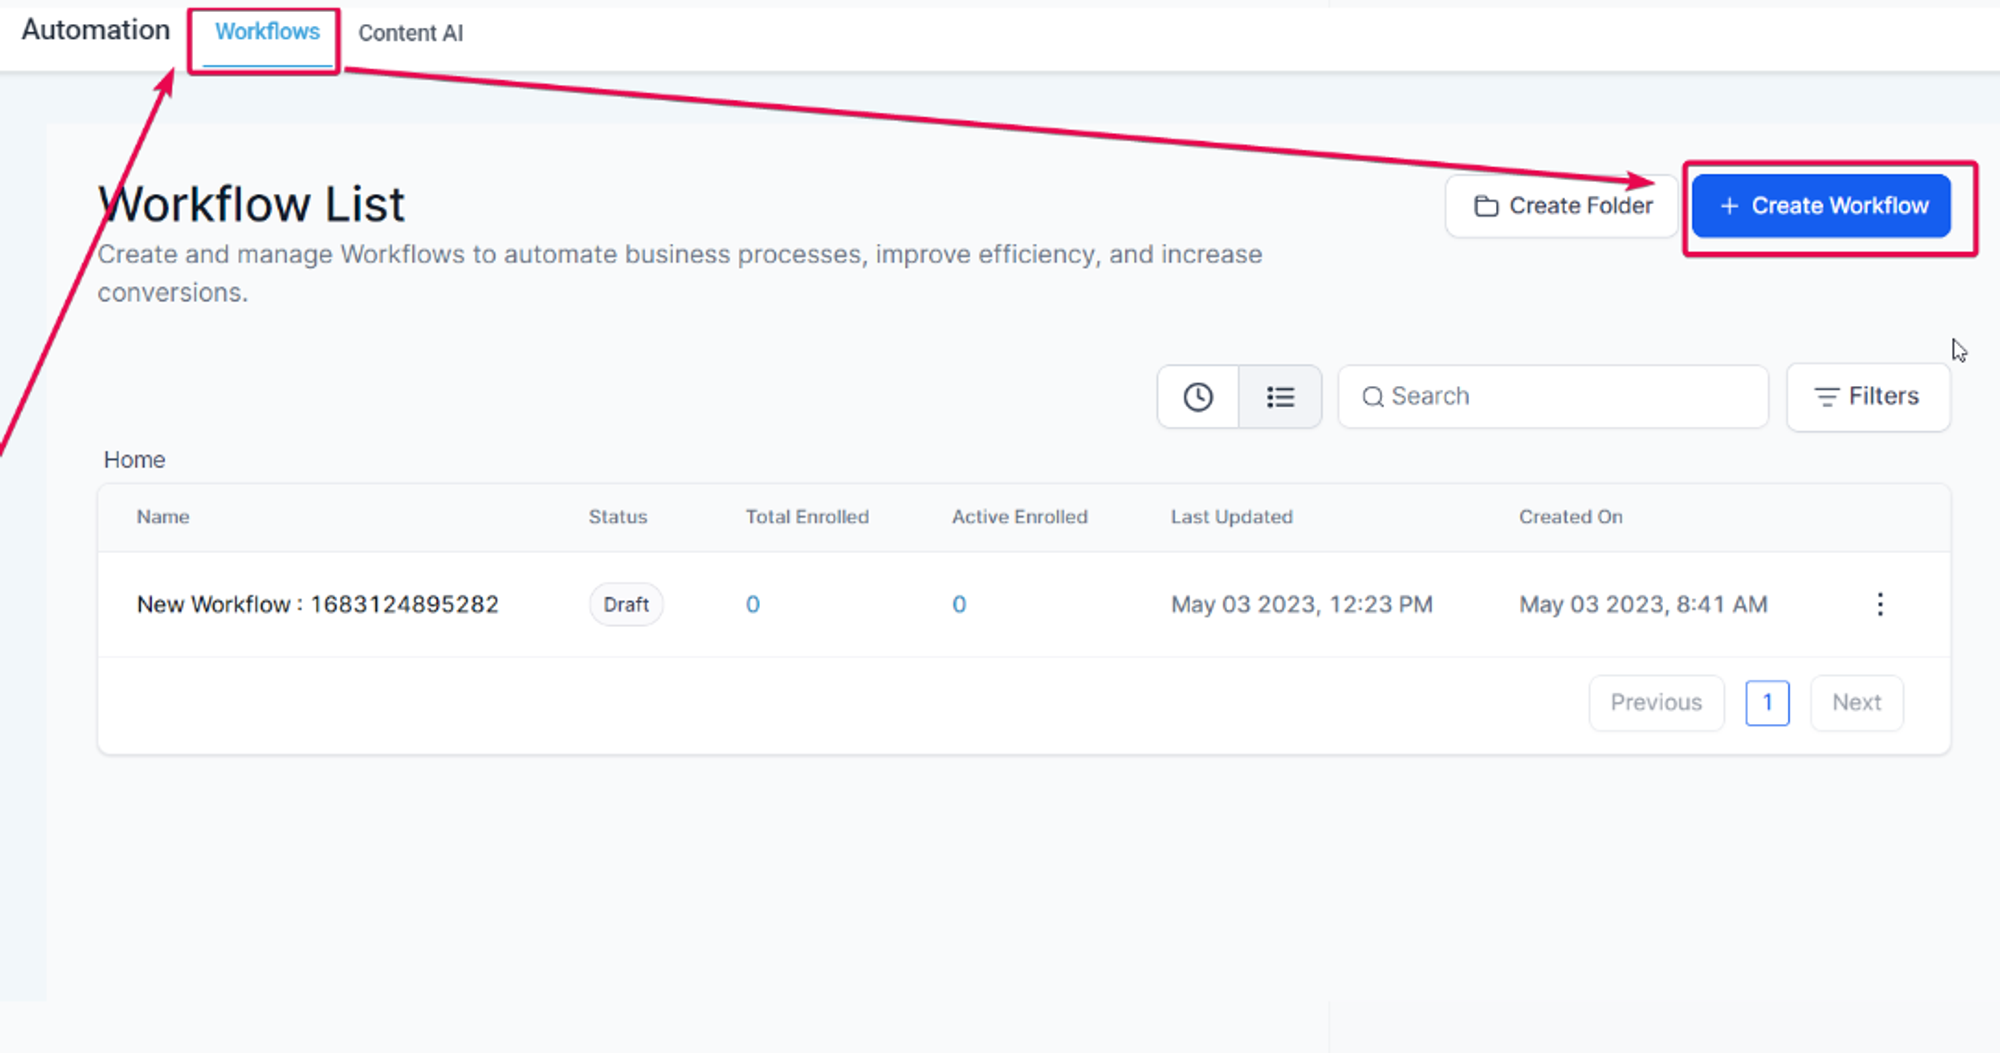Viewport: 2000px width, 1053px height.
Task: Click the Draft status badge
Action: point(626,604)
